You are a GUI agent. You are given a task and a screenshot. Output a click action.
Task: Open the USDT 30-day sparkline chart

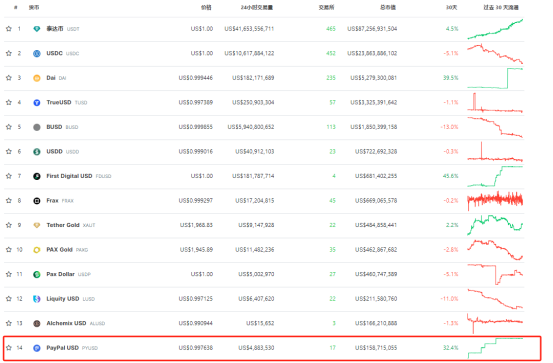click(495, 29)
